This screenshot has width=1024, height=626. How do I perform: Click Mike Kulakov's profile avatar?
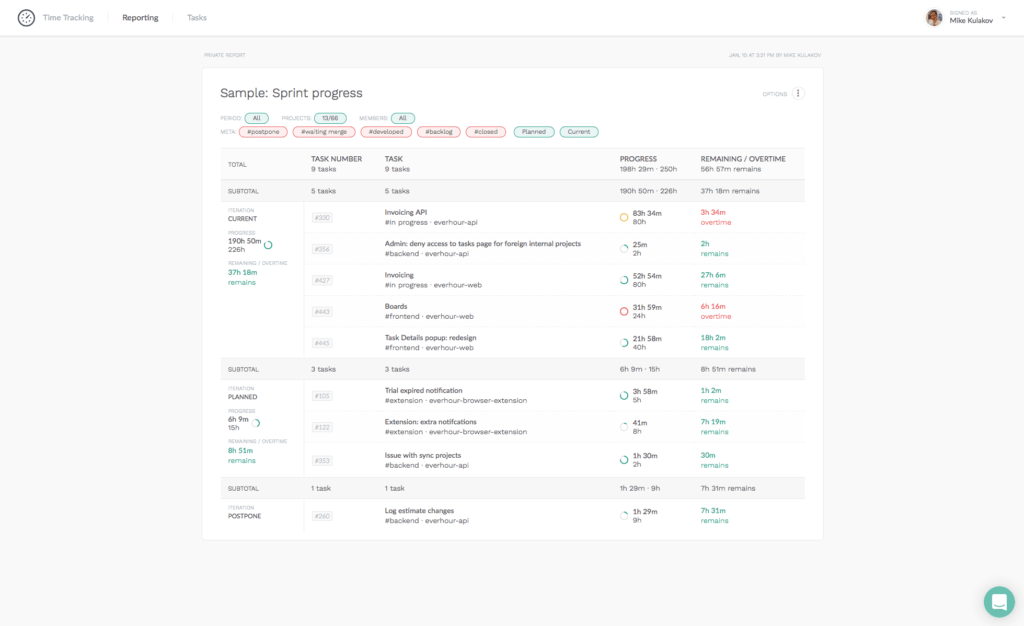pos(933,17)
